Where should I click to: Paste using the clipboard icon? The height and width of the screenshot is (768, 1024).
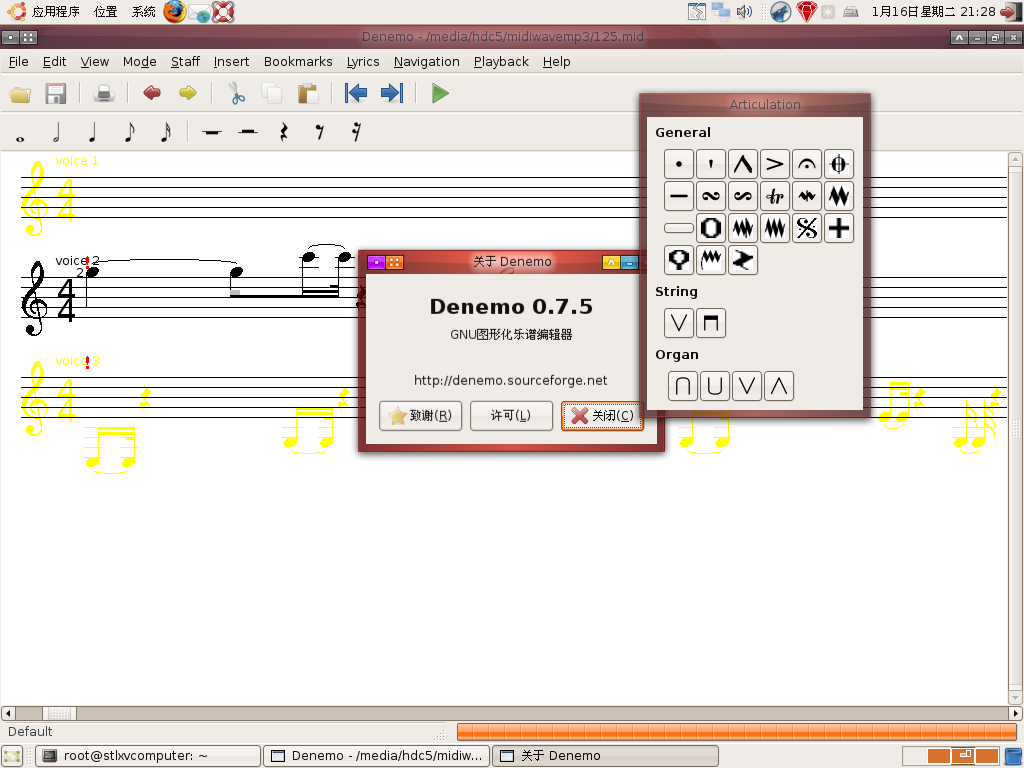click(x=307, y=94)
